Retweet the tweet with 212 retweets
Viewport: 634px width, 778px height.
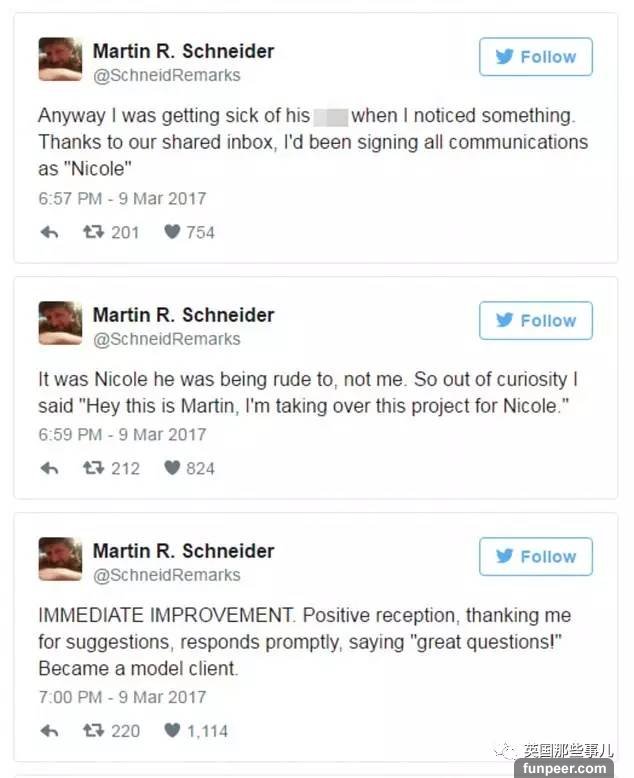93,468
